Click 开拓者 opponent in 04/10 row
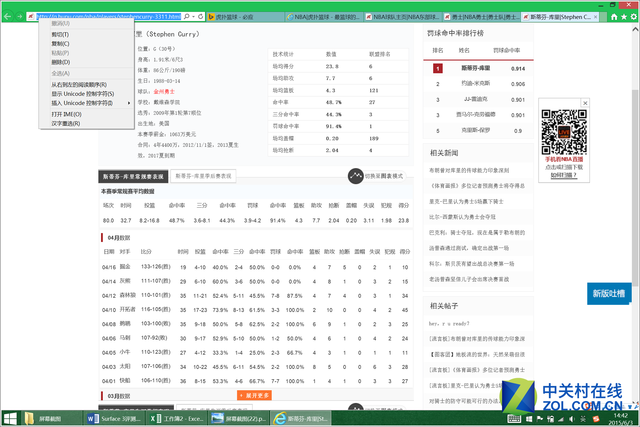 [x=126, y=309]
